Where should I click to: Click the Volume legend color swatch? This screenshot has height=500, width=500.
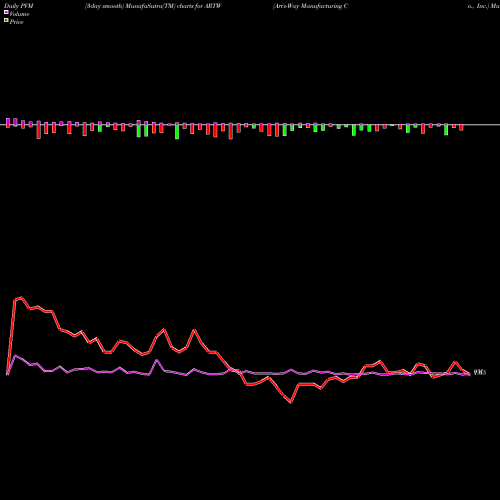tap(6, 12)
